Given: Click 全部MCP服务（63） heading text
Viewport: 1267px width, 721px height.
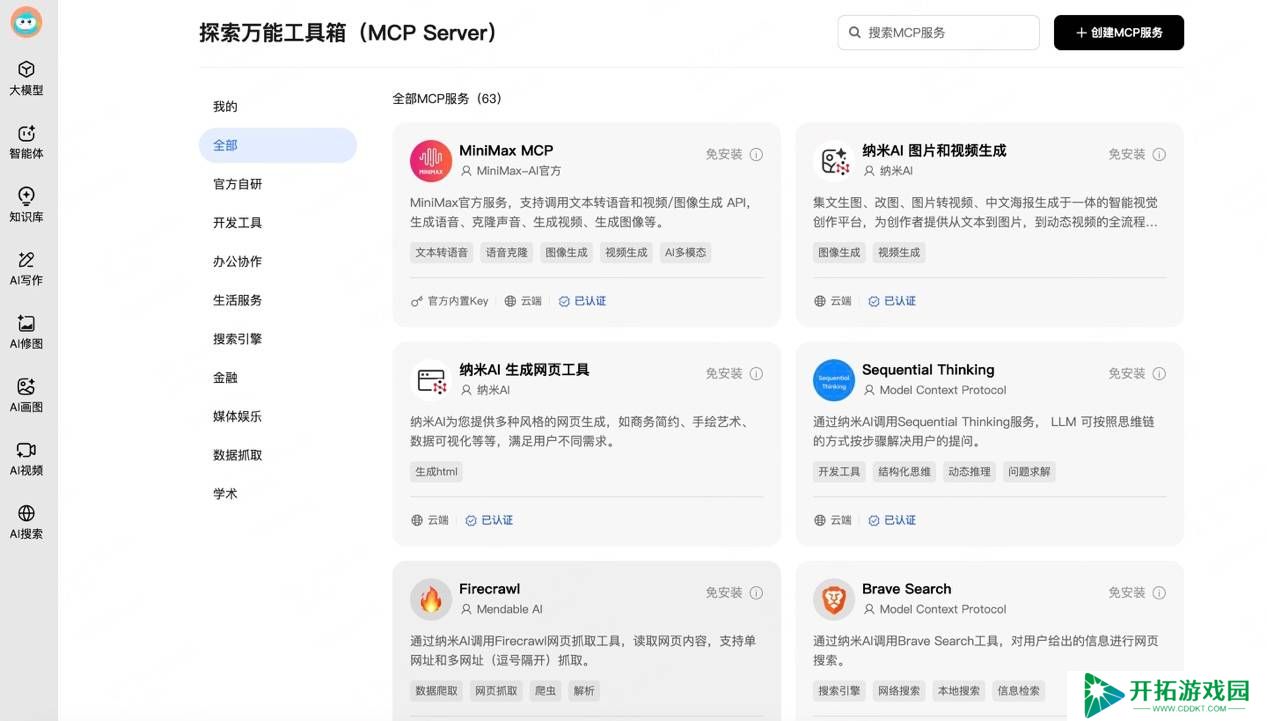Looking at the screenshot, I should click(x=447, y=99).
